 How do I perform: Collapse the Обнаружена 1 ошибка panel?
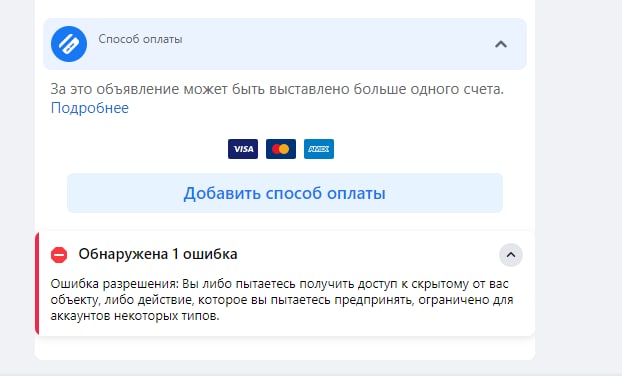click(511, 255)
